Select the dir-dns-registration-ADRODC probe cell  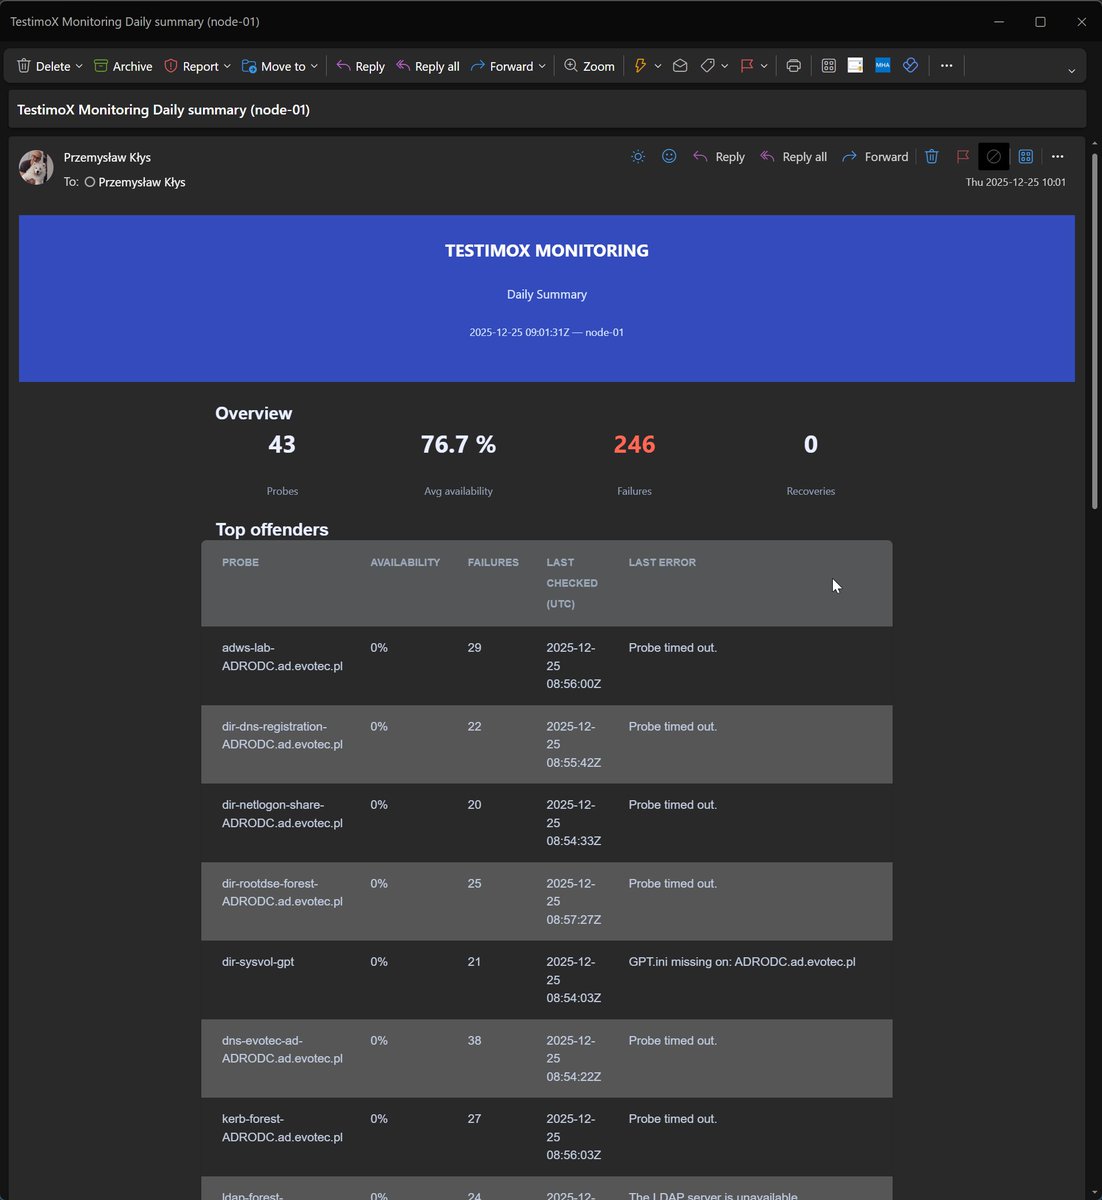[282, 735]
